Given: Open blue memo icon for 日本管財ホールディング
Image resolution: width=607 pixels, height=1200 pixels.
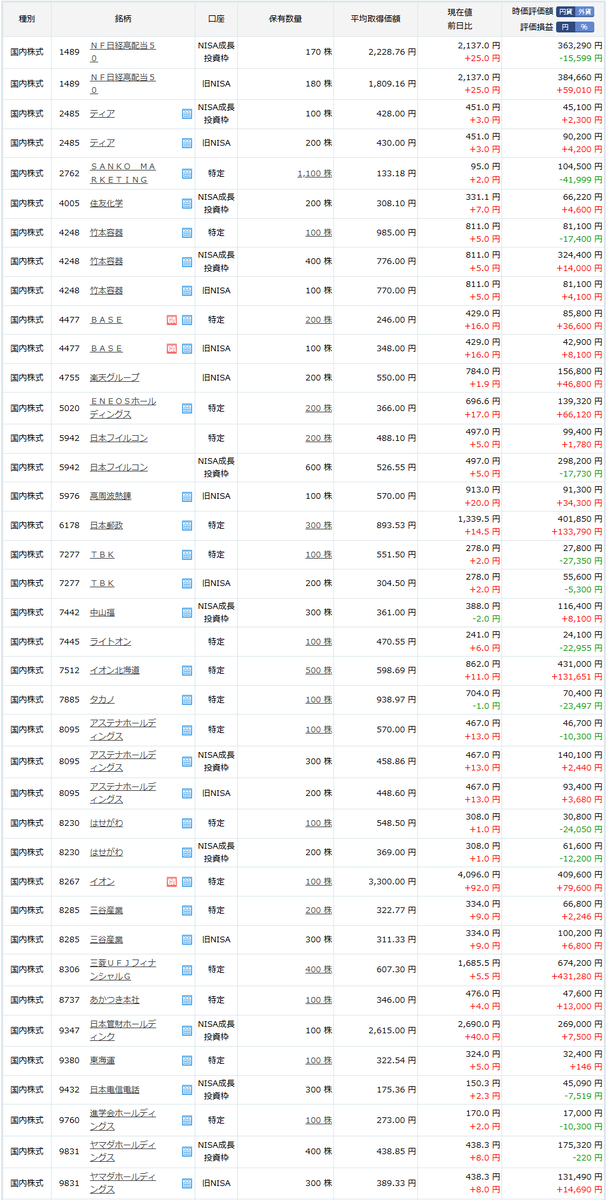Looking at the screenshot, I should 187,1029.
